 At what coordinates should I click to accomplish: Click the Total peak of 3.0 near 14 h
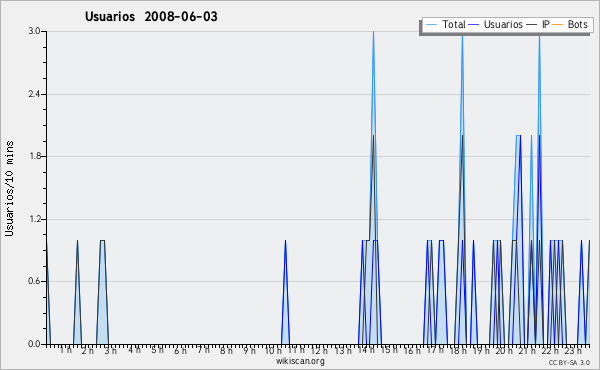coord(373,32)
